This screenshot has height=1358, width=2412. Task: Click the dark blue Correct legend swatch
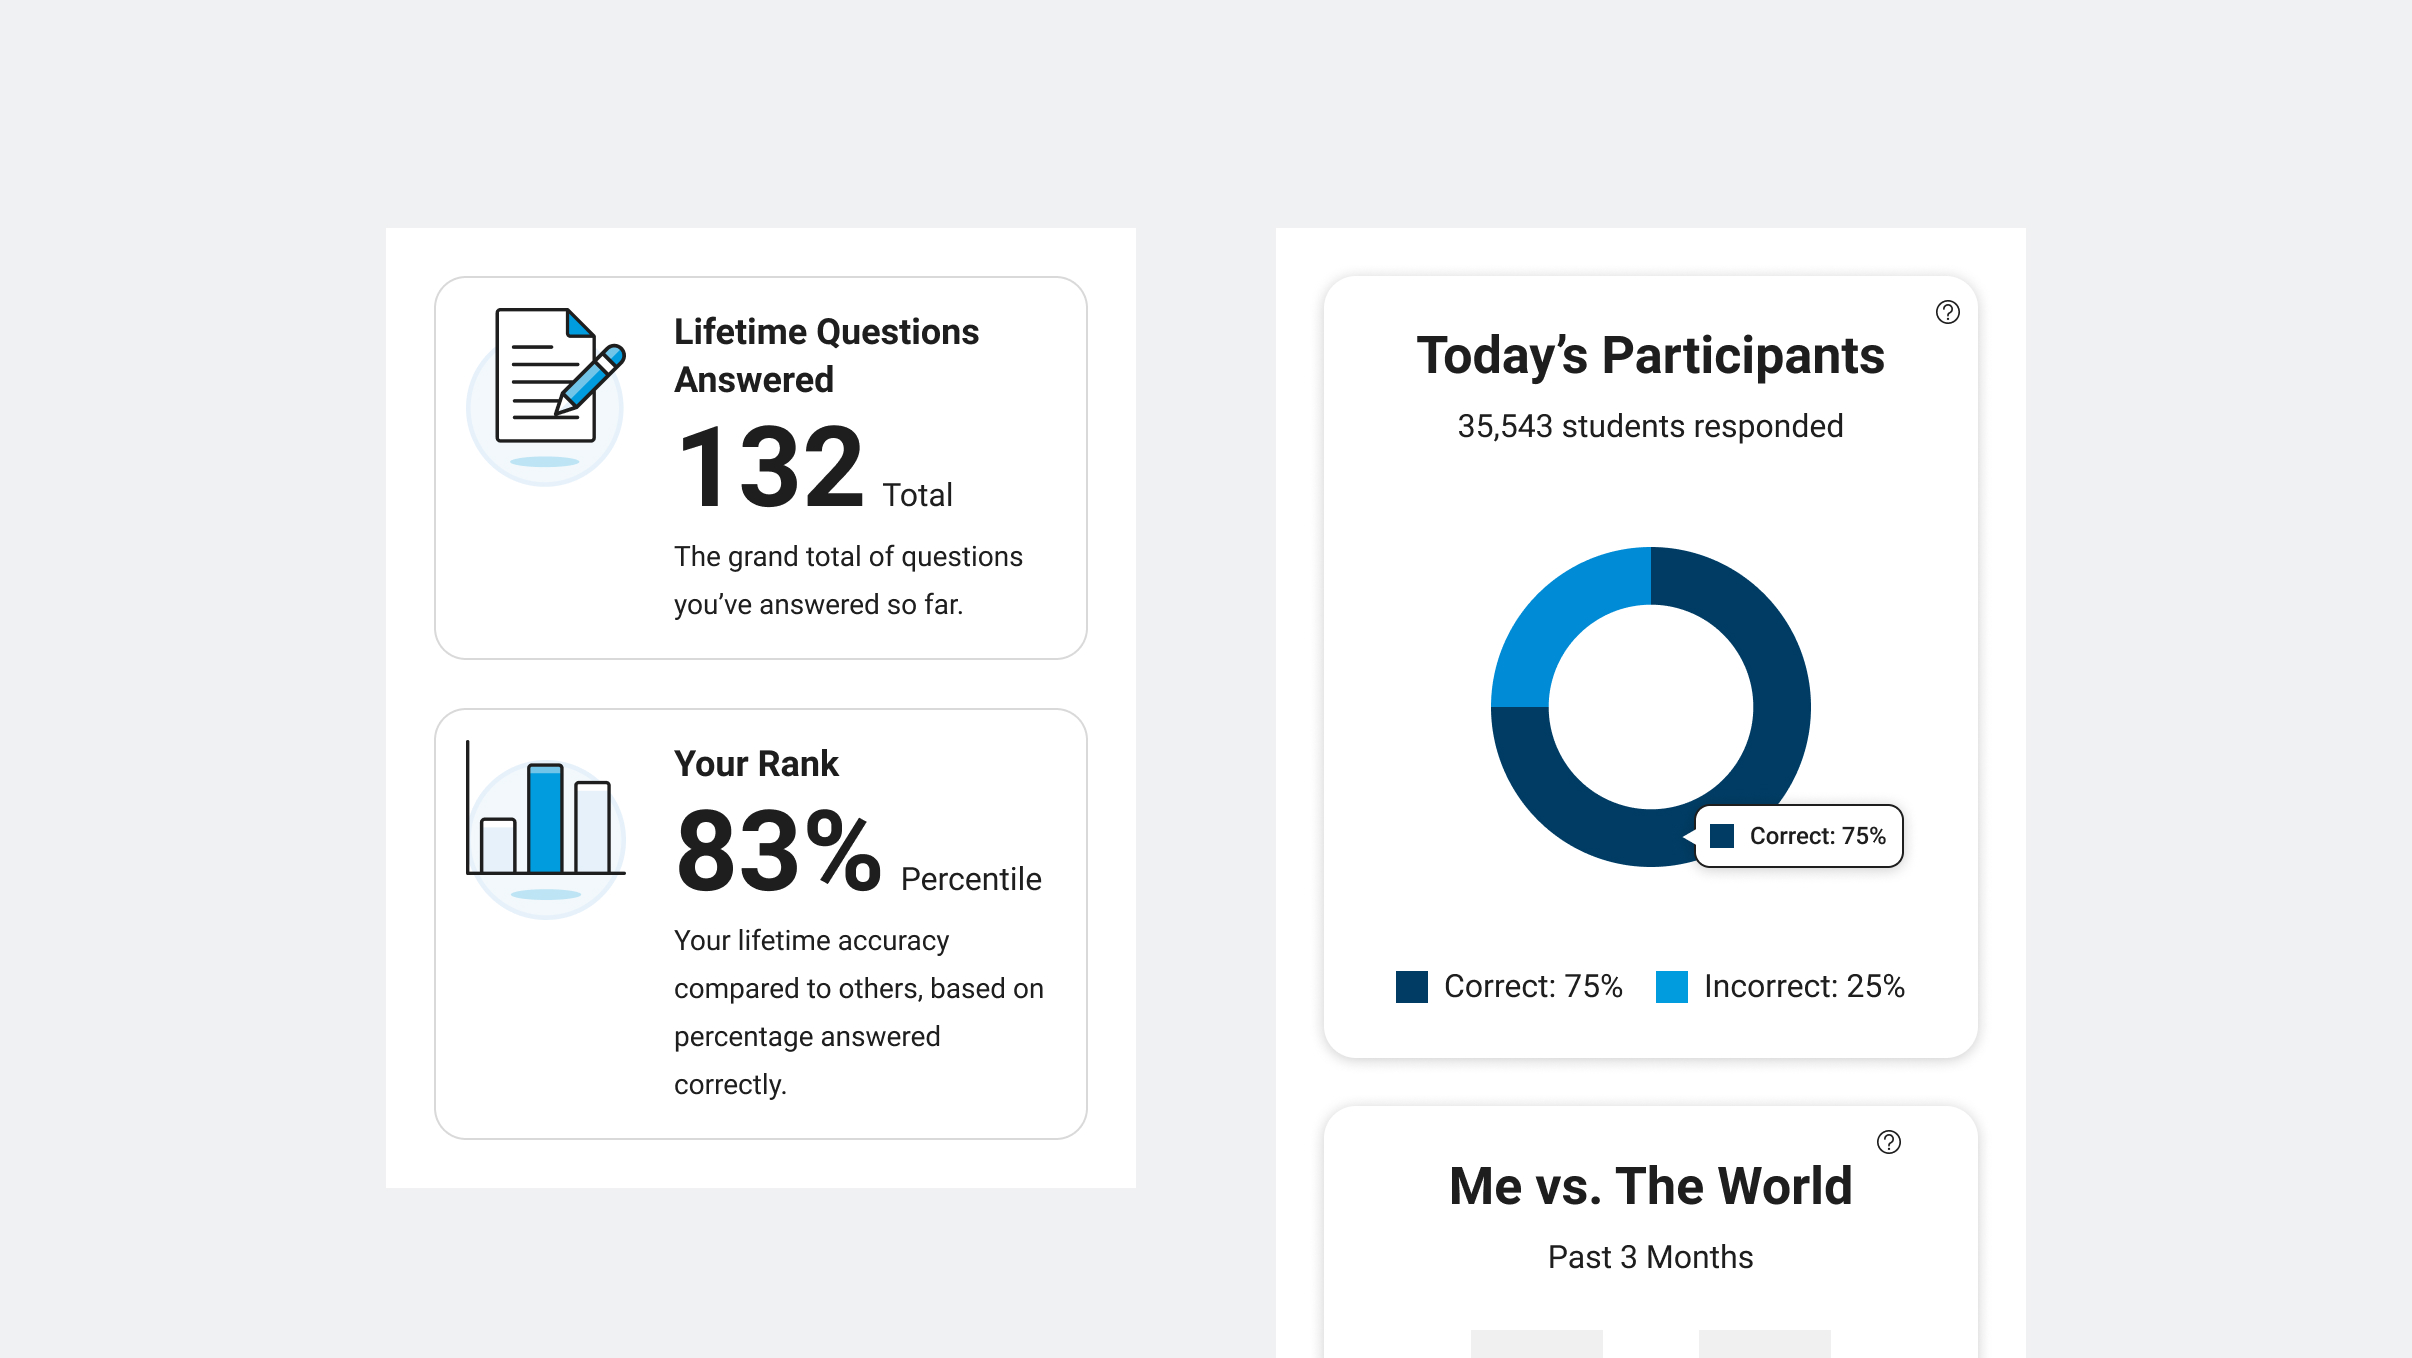pyautogui.click(x=1411, y=987)
